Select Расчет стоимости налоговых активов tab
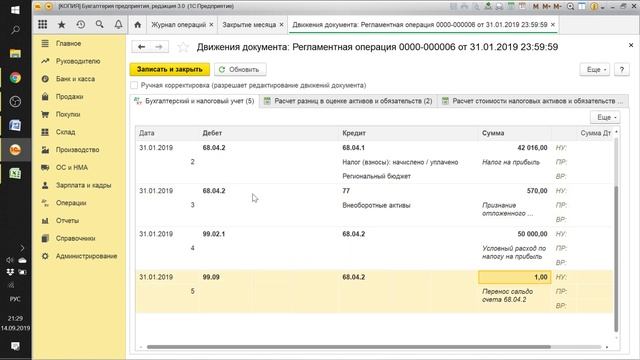640x360 pixels. (x=533, y=101)
